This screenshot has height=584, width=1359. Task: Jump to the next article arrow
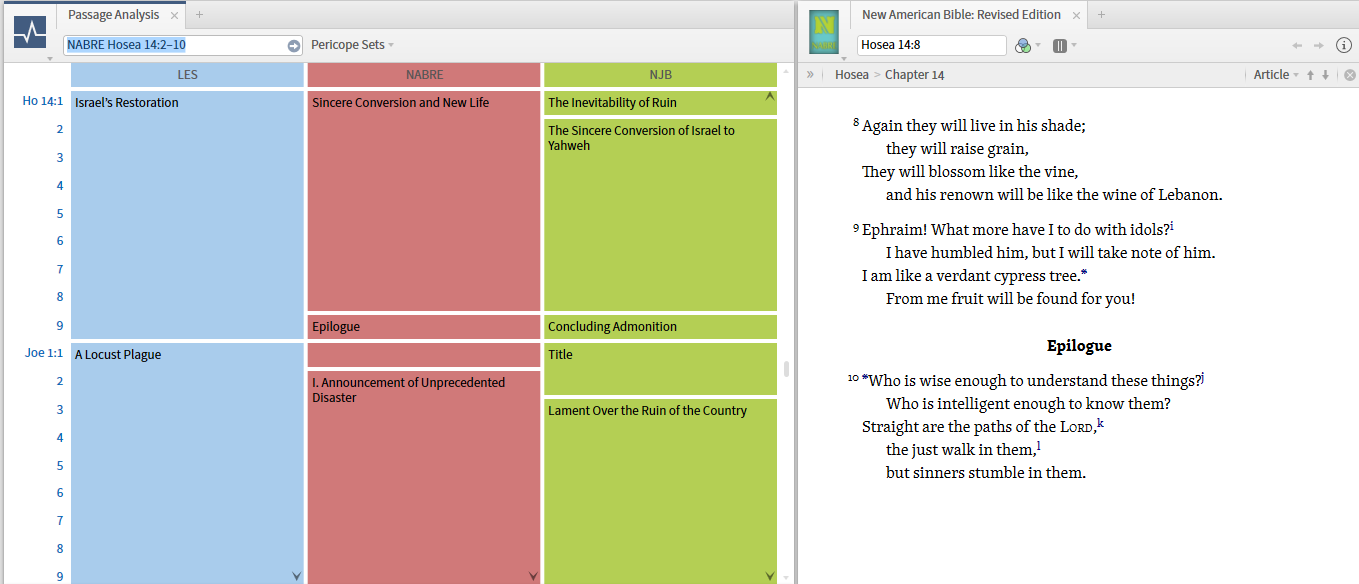[x=1326, y=75]
